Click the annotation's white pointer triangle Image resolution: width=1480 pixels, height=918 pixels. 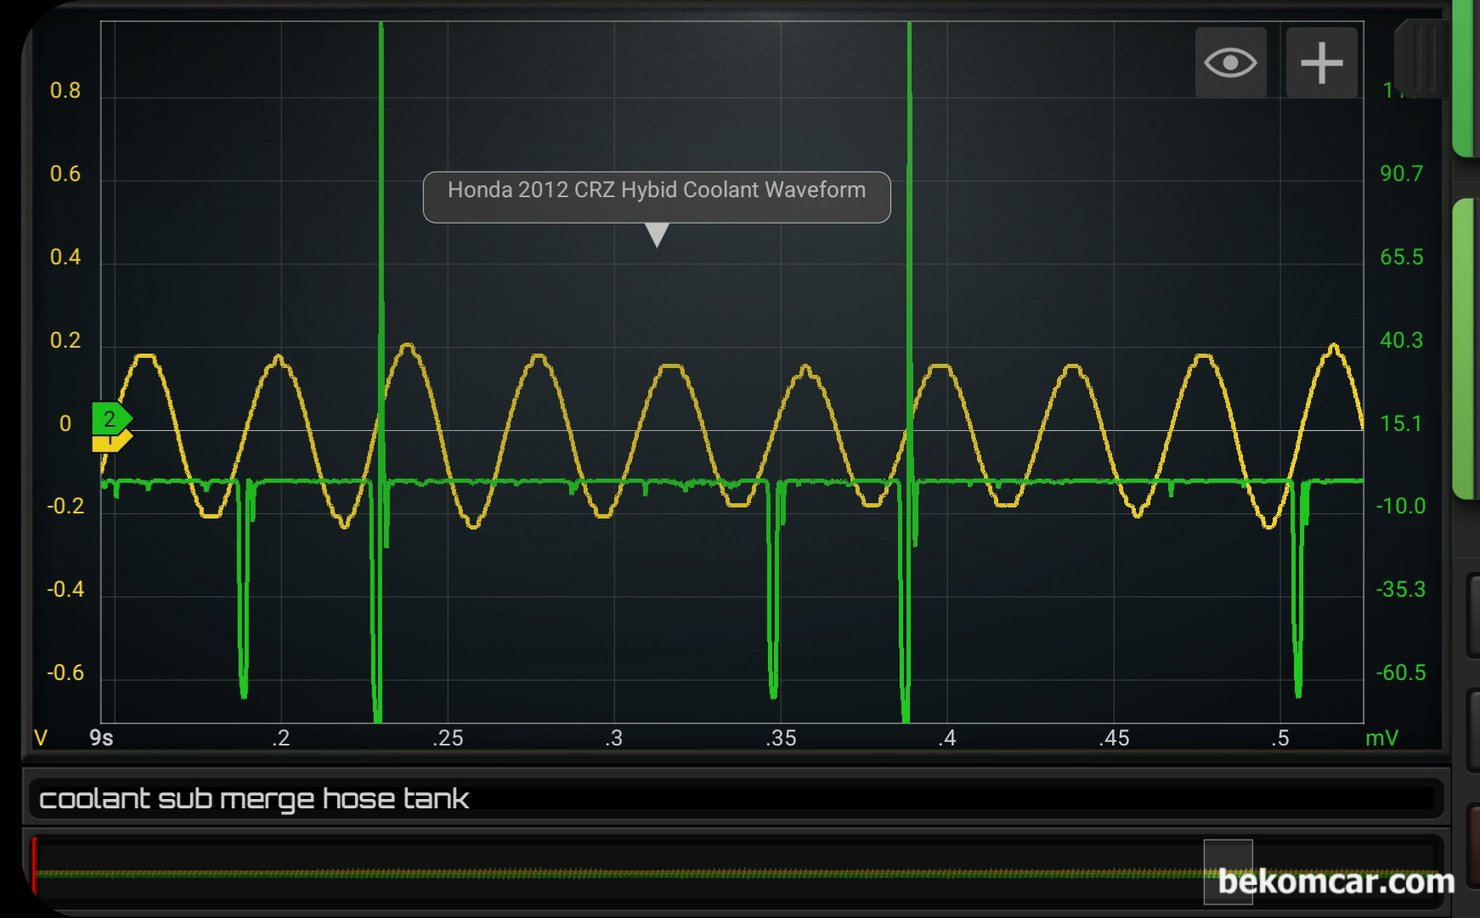[x=656, y=235]
